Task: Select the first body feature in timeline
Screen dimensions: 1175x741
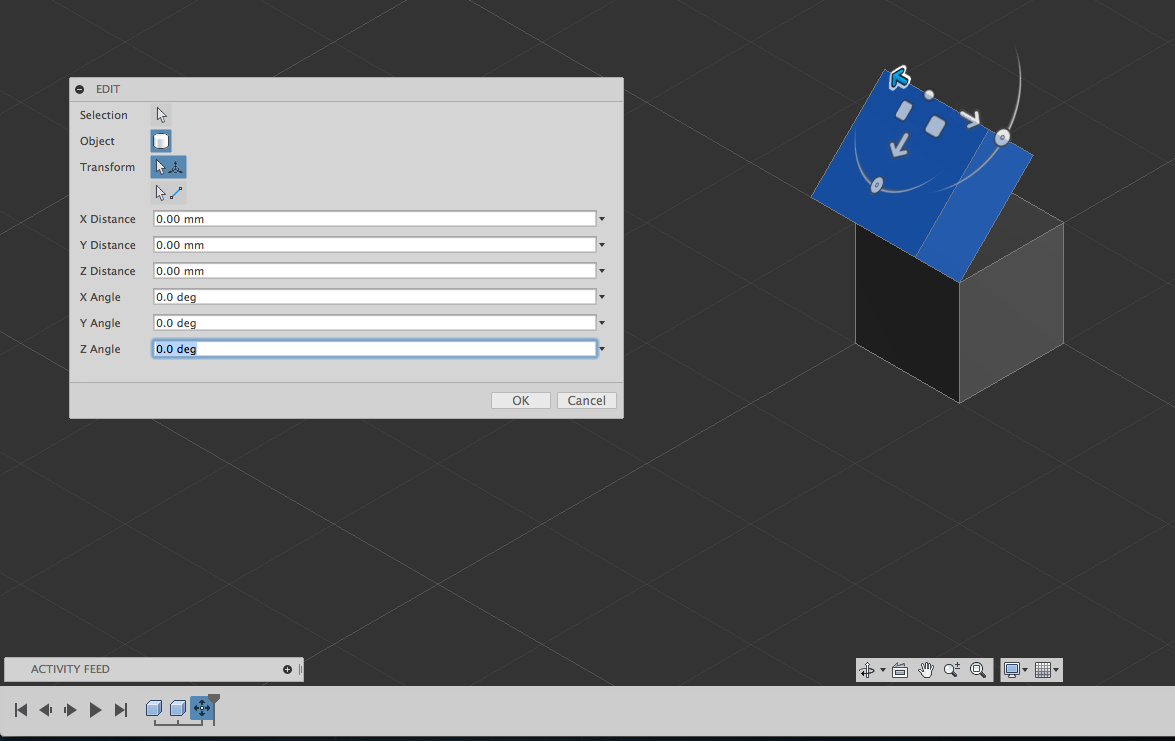Action: coord(155,708)
